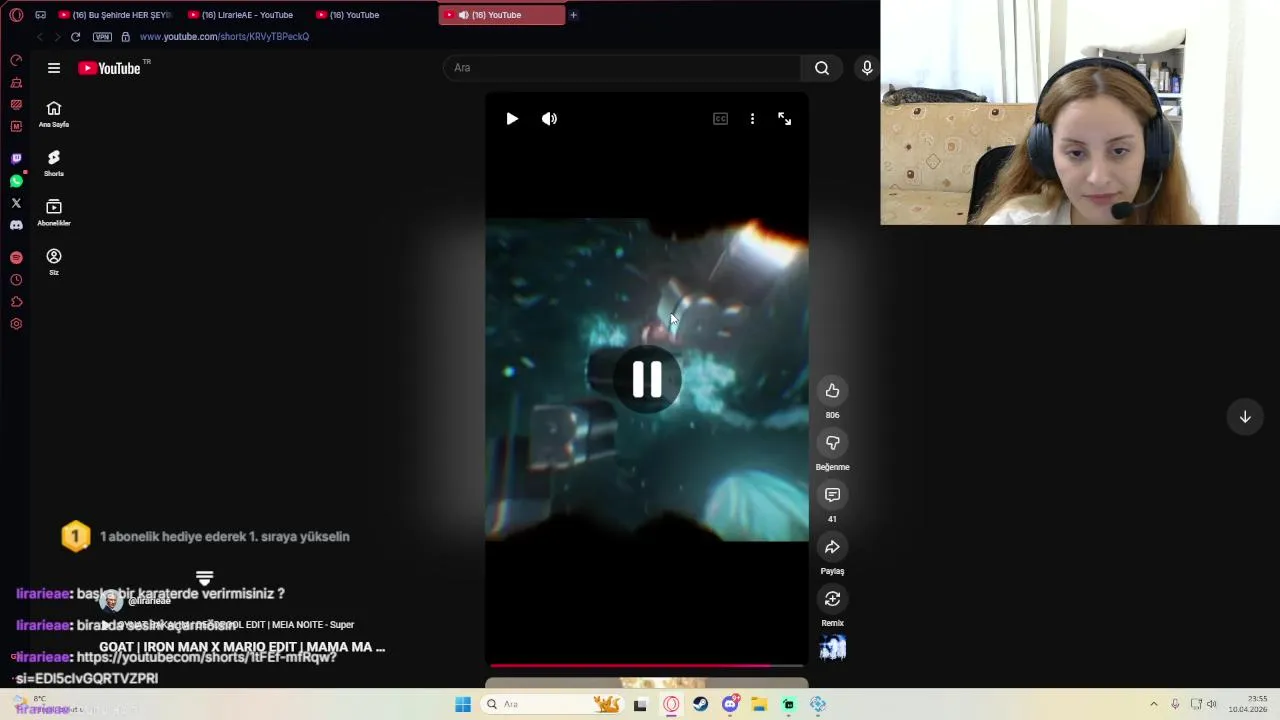Share the short via Paylaş
The height and width of the screenshot is (720, 1280).
tap(832, 547)
